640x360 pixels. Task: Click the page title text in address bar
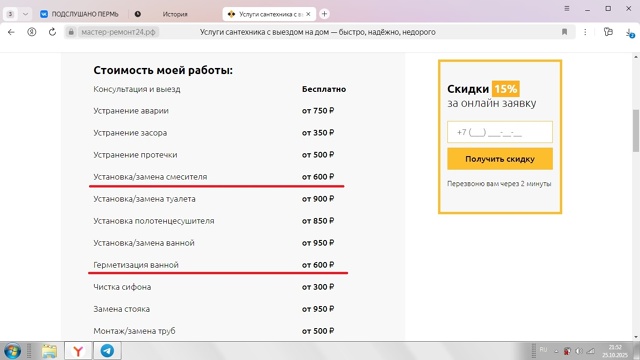coord(318,32)
